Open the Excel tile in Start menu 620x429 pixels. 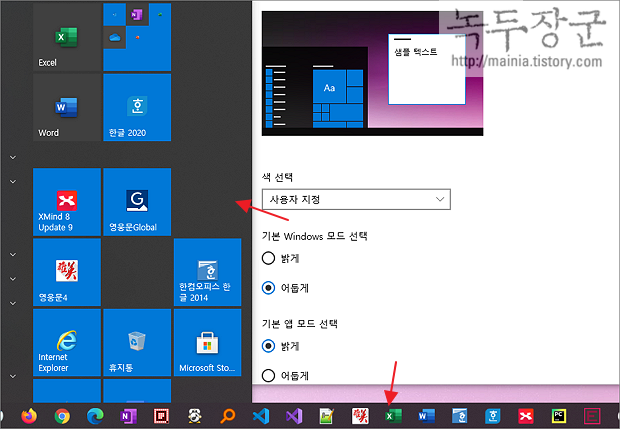pyautogui.click(x=67, y=37)
